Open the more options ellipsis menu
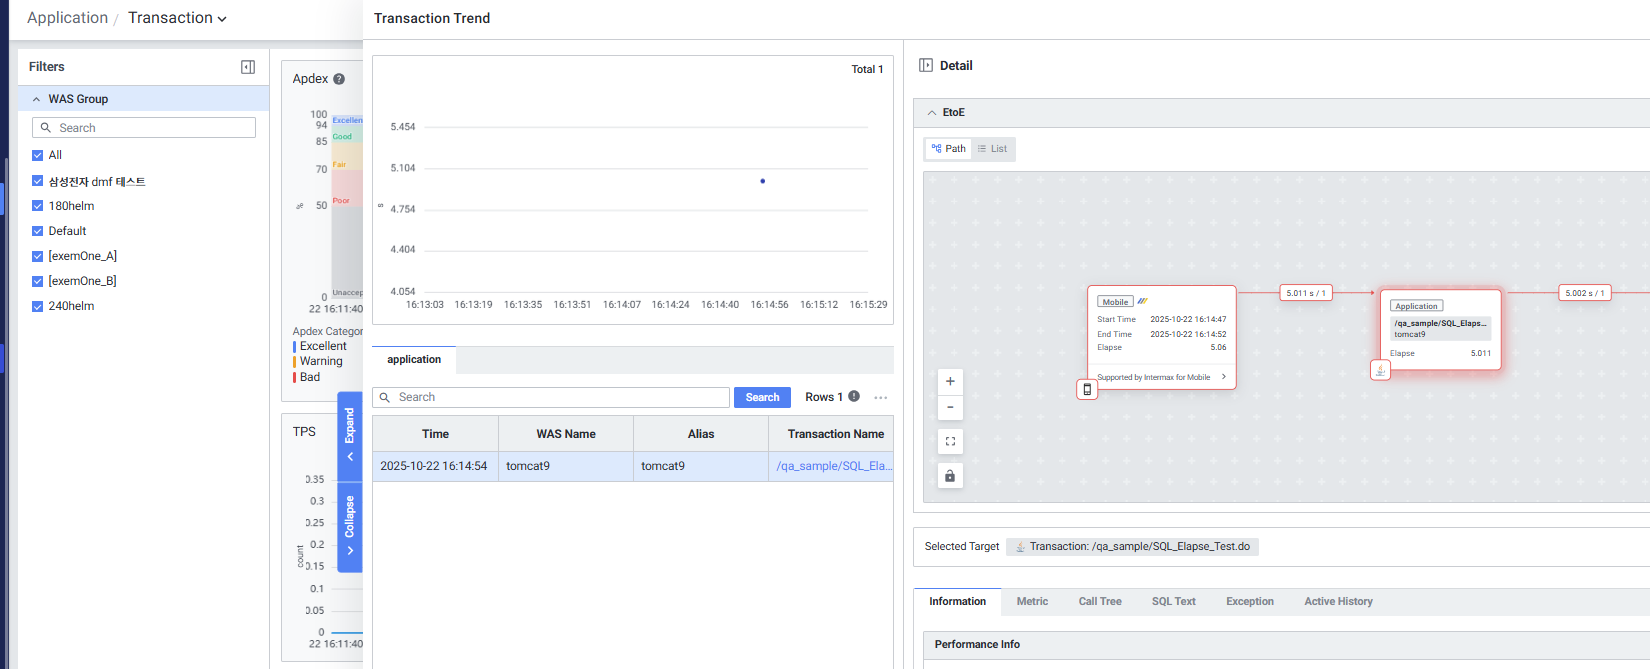Viewport: 1650px width, 669px height. point(880,398)
